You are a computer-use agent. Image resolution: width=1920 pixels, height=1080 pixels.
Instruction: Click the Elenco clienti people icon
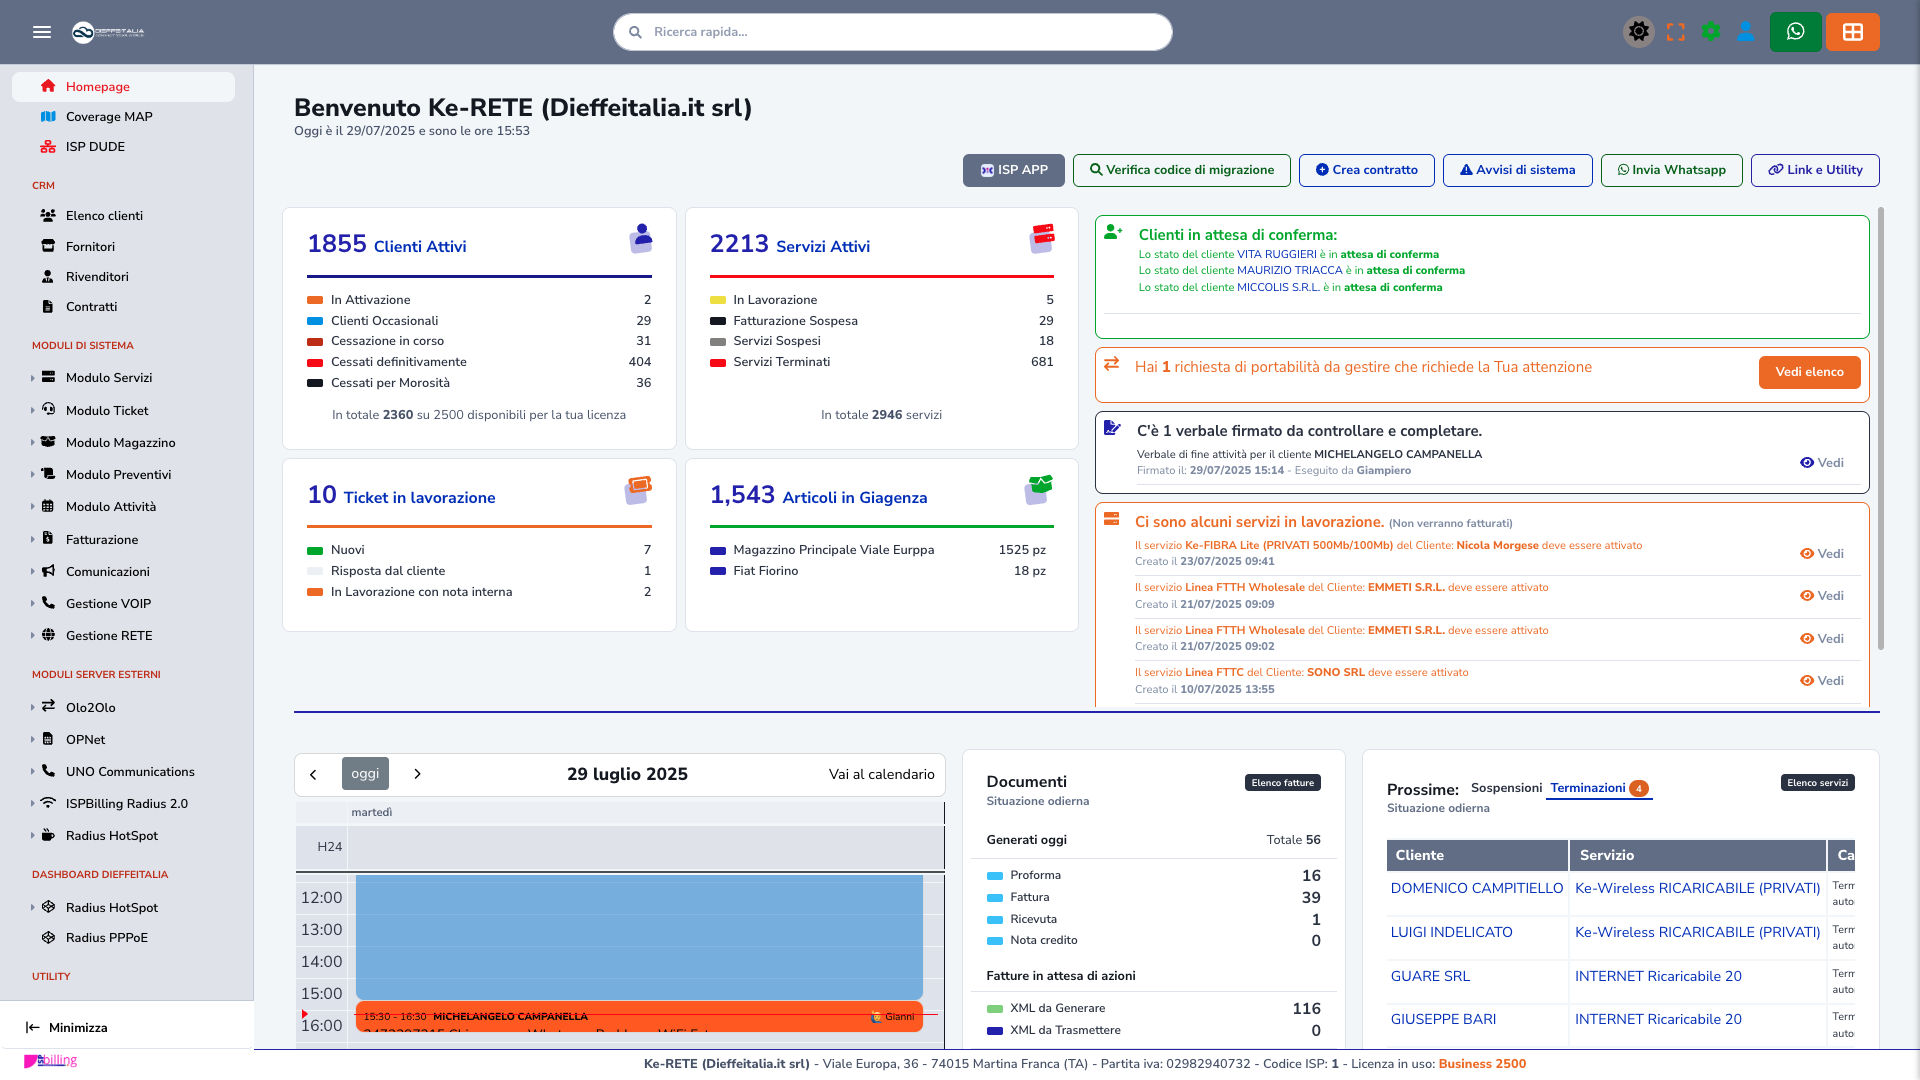[48, 216]
